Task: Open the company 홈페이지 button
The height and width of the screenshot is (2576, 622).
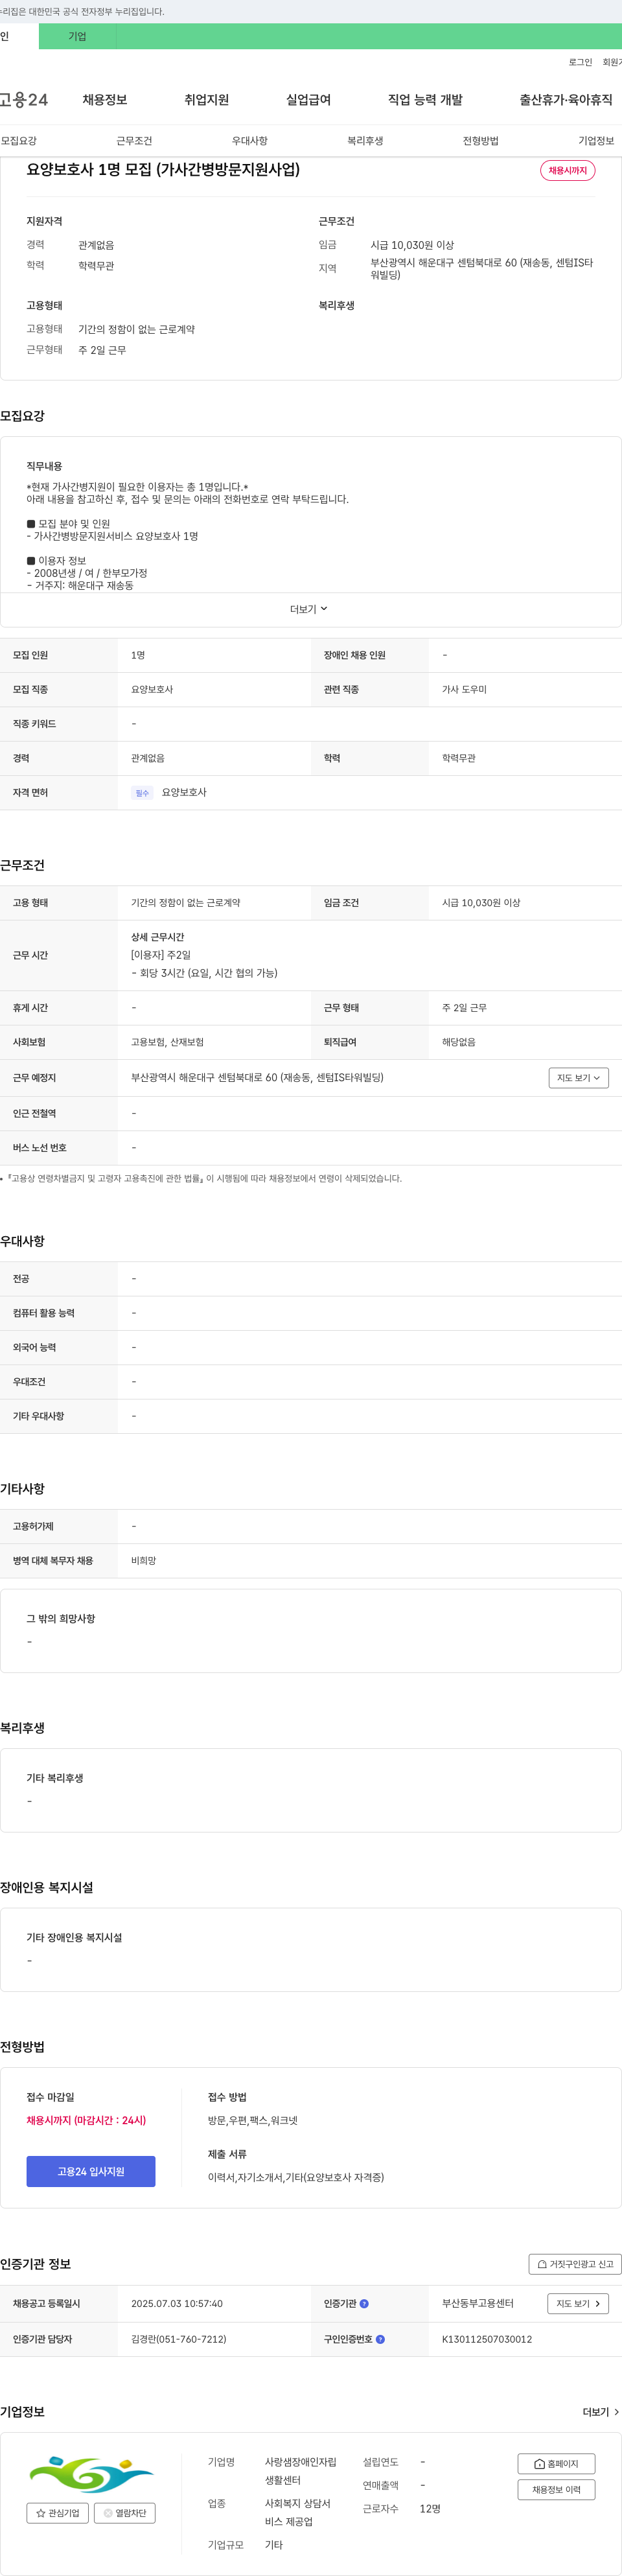Action: (x=556, y=2464)
